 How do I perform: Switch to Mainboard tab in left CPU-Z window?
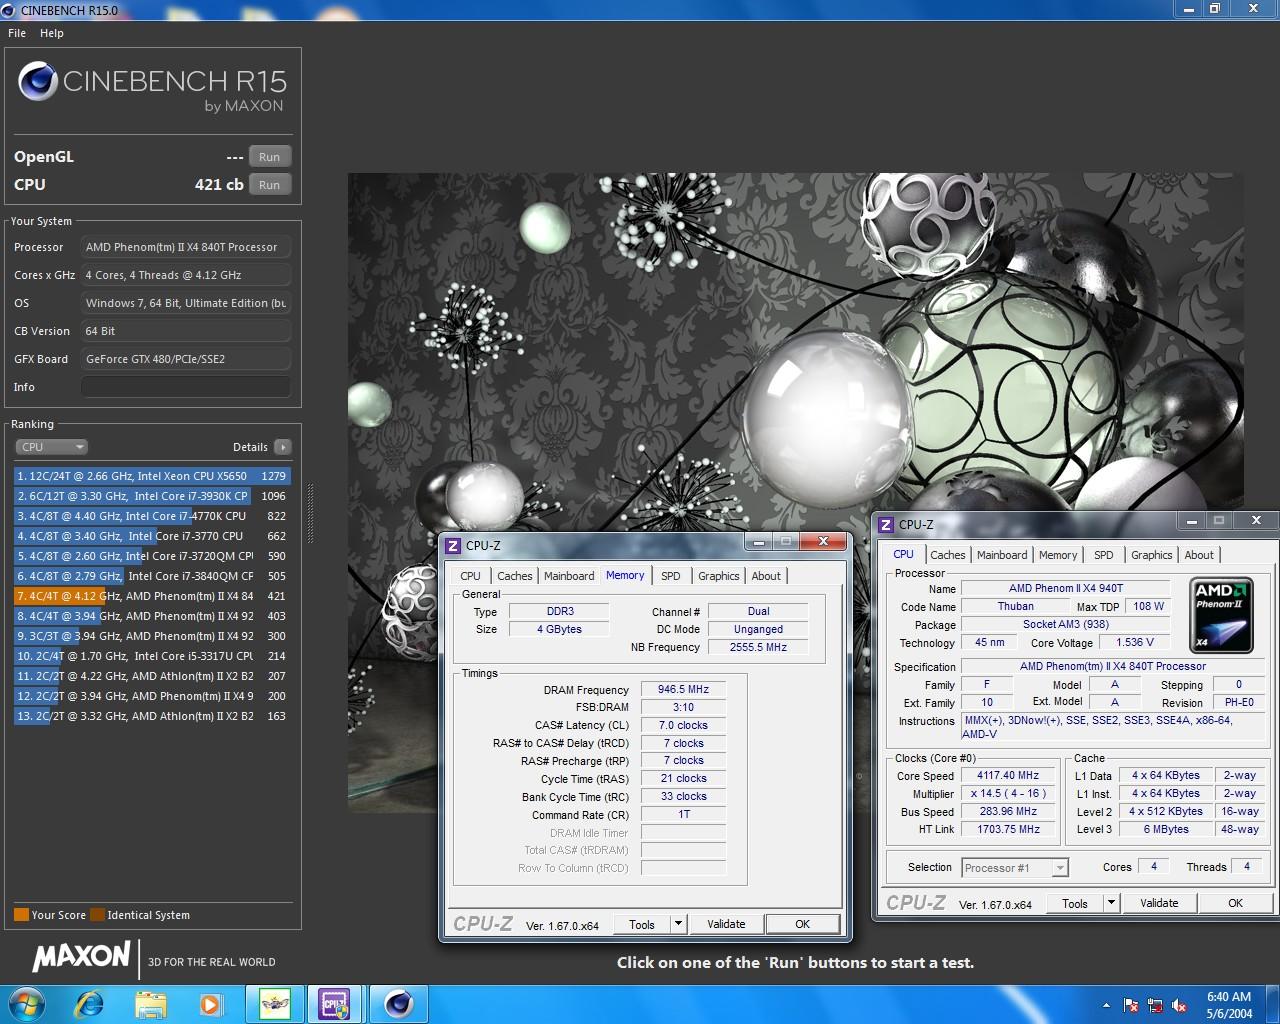click(569, 576)
